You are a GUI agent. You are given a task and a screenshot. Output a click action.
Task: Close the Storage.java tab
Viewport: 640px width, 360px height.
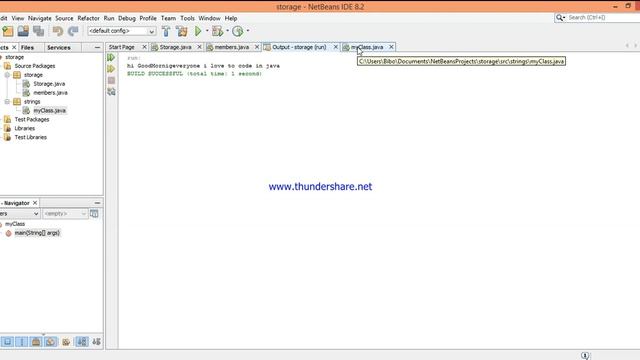point(199,47)
